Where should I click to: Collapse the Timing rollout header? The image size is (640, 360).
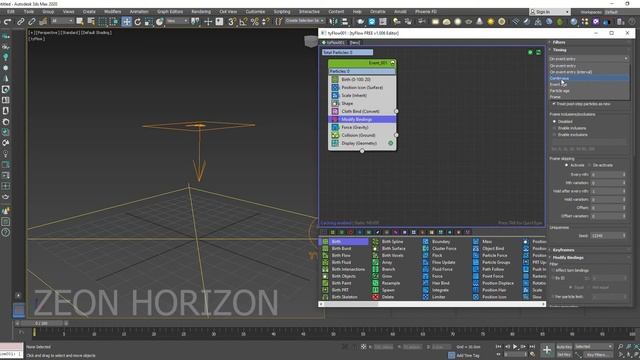(x=560, y=50)
